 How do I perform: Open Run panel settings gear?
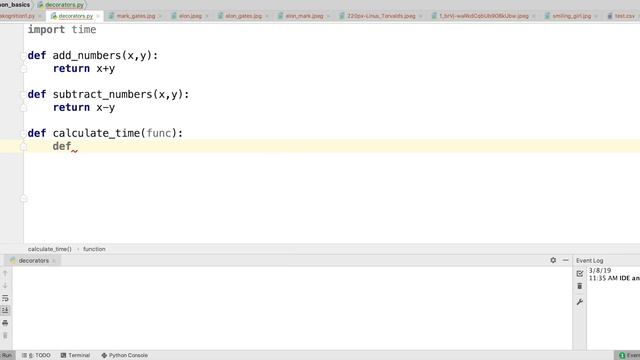coord(553,260)
